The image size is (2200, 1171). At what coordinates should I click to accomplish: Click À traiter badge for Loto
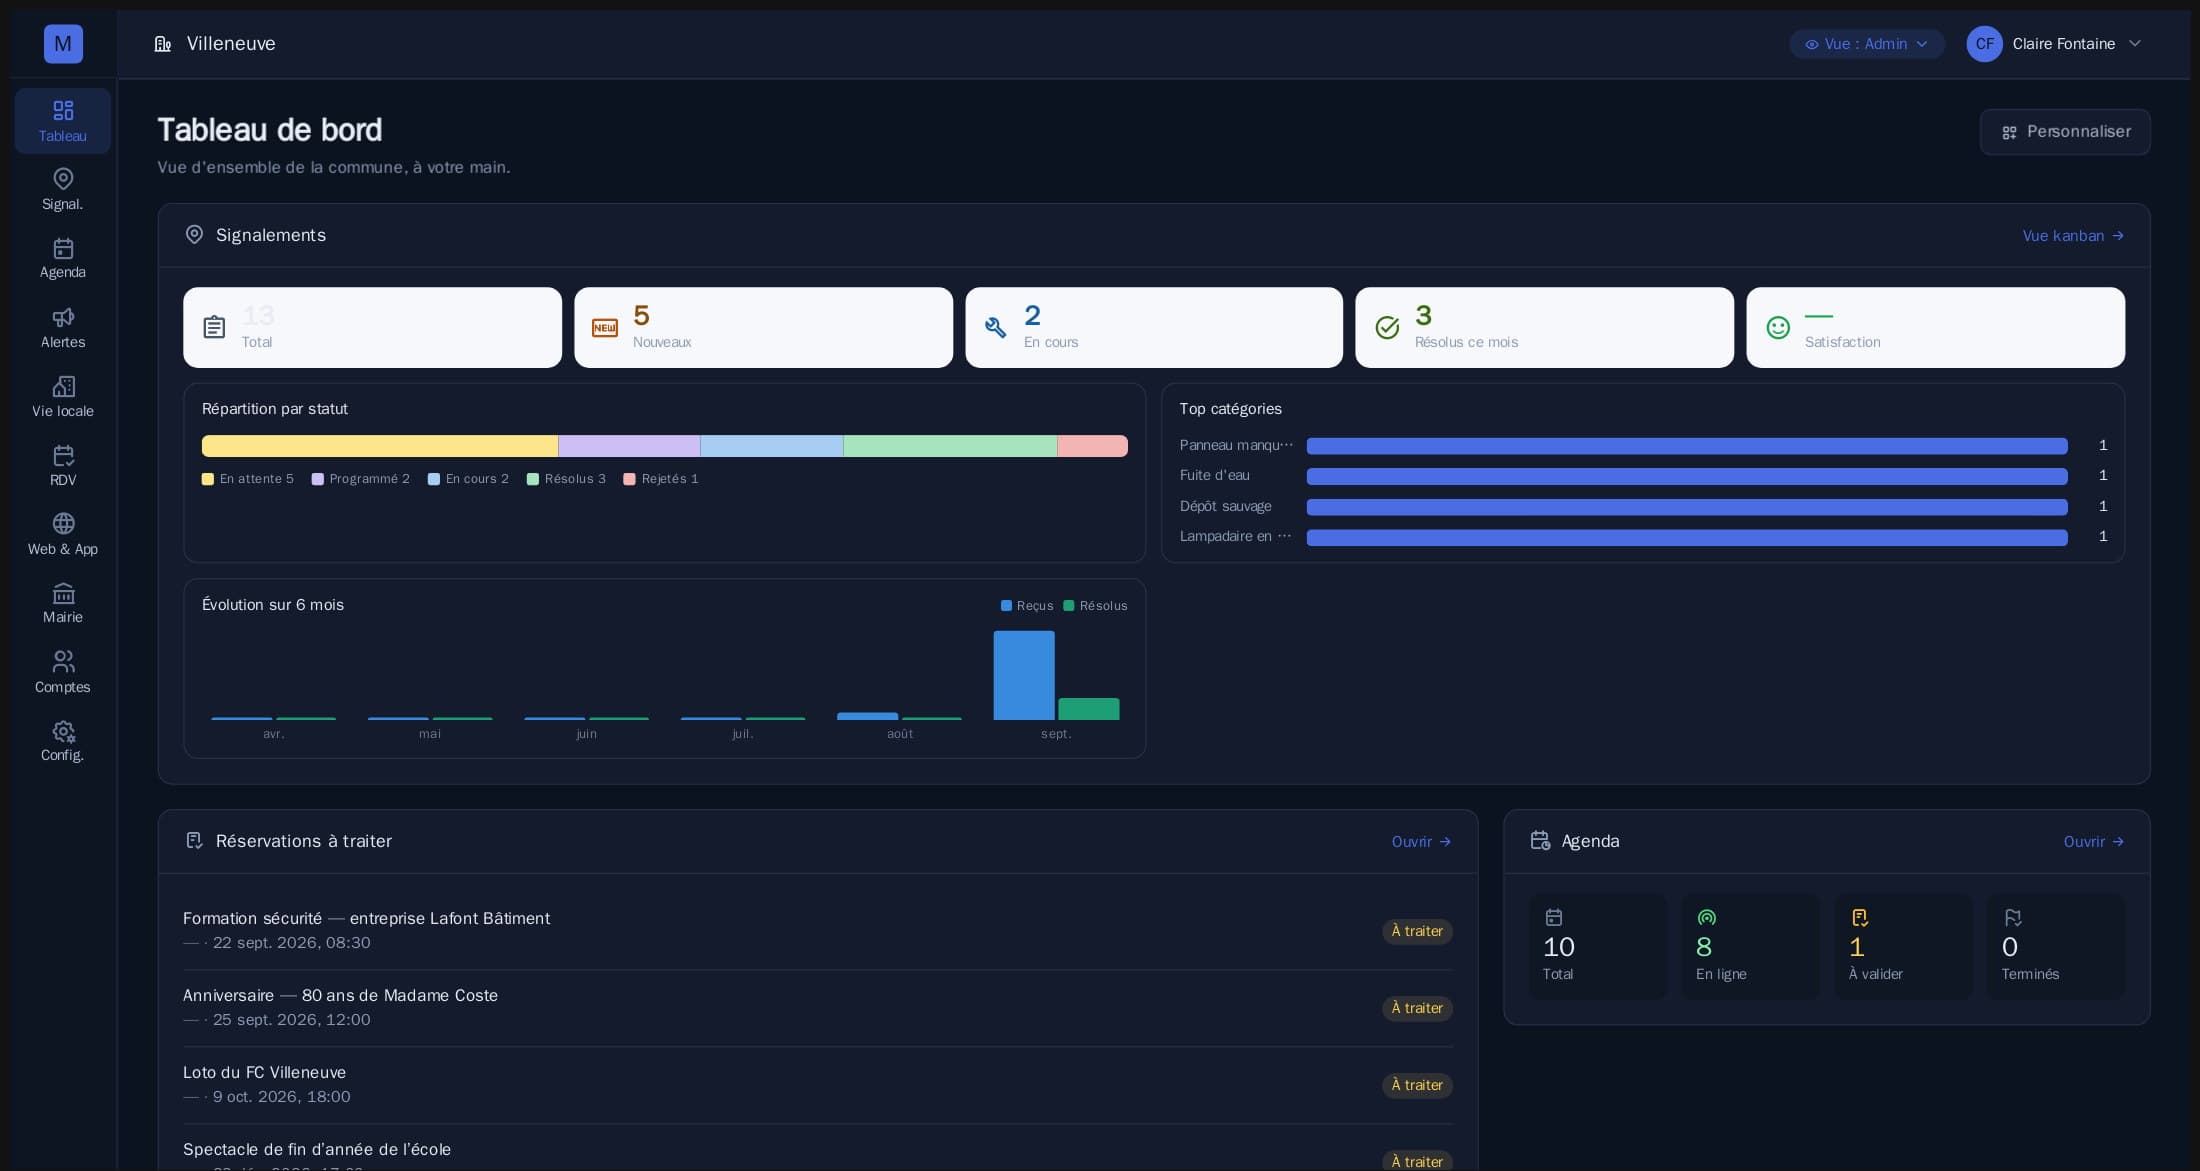point(1417,1085)
